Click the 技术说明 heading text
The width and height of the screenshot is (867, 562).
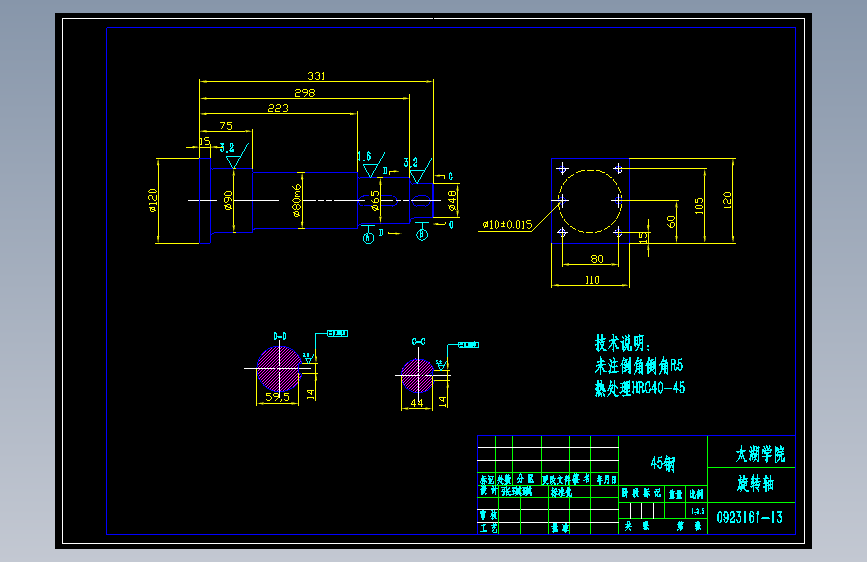coord(623,343)
